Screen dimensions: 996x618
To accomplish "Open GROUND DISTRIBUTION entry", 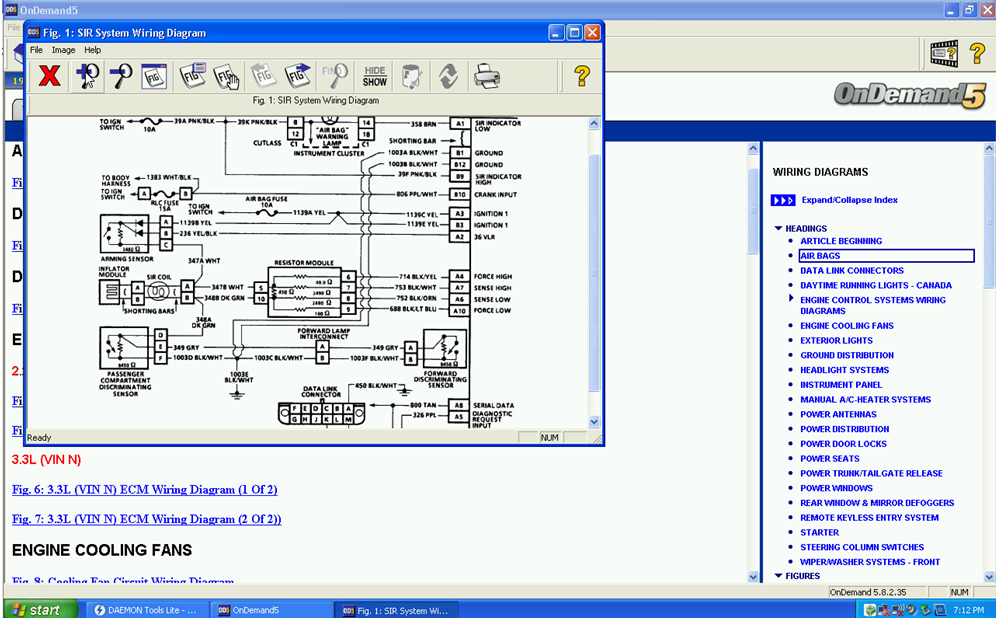I will click(x=847, y=356).
